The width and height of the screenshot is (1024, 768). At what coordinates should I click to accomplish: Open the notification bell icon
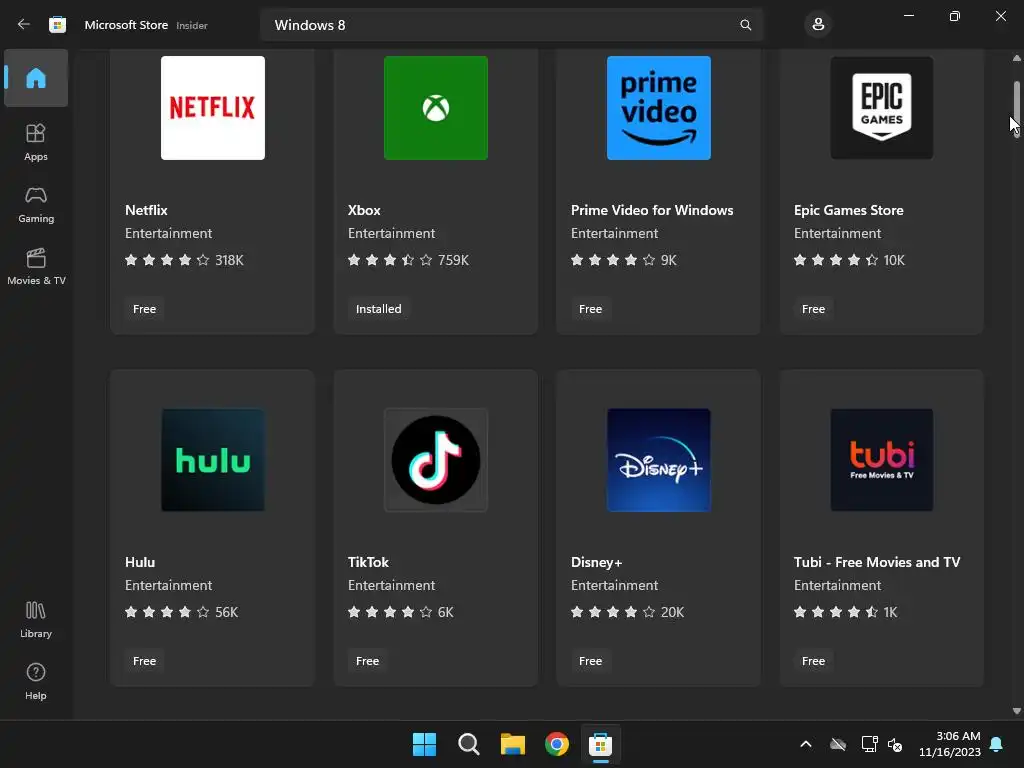pos(996,744)
